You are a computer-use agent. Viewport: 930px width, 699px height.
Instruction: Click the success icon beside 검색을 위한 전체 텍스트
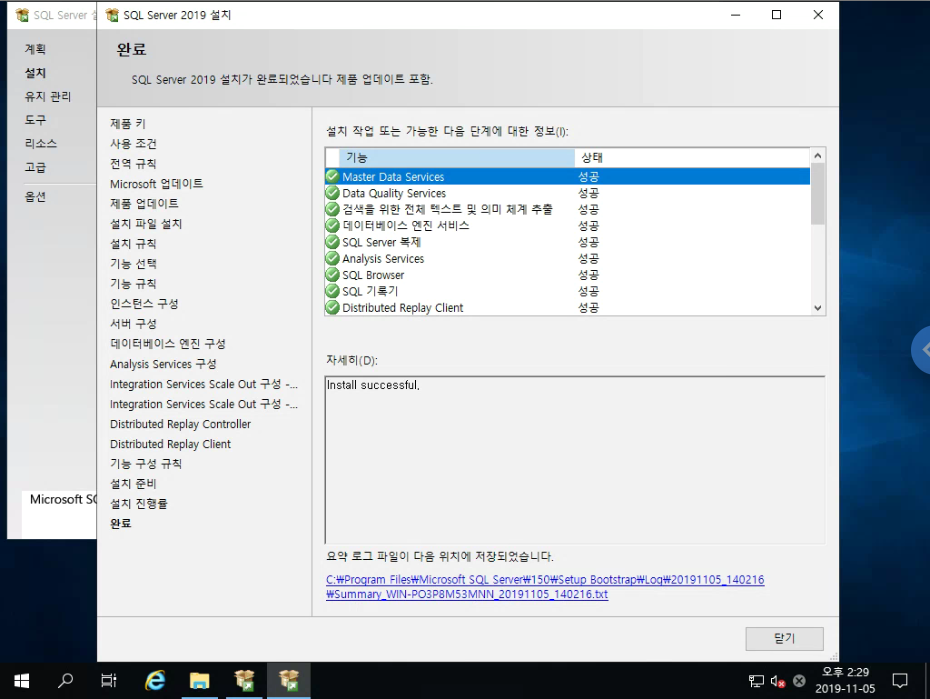(x=333, y=209)
